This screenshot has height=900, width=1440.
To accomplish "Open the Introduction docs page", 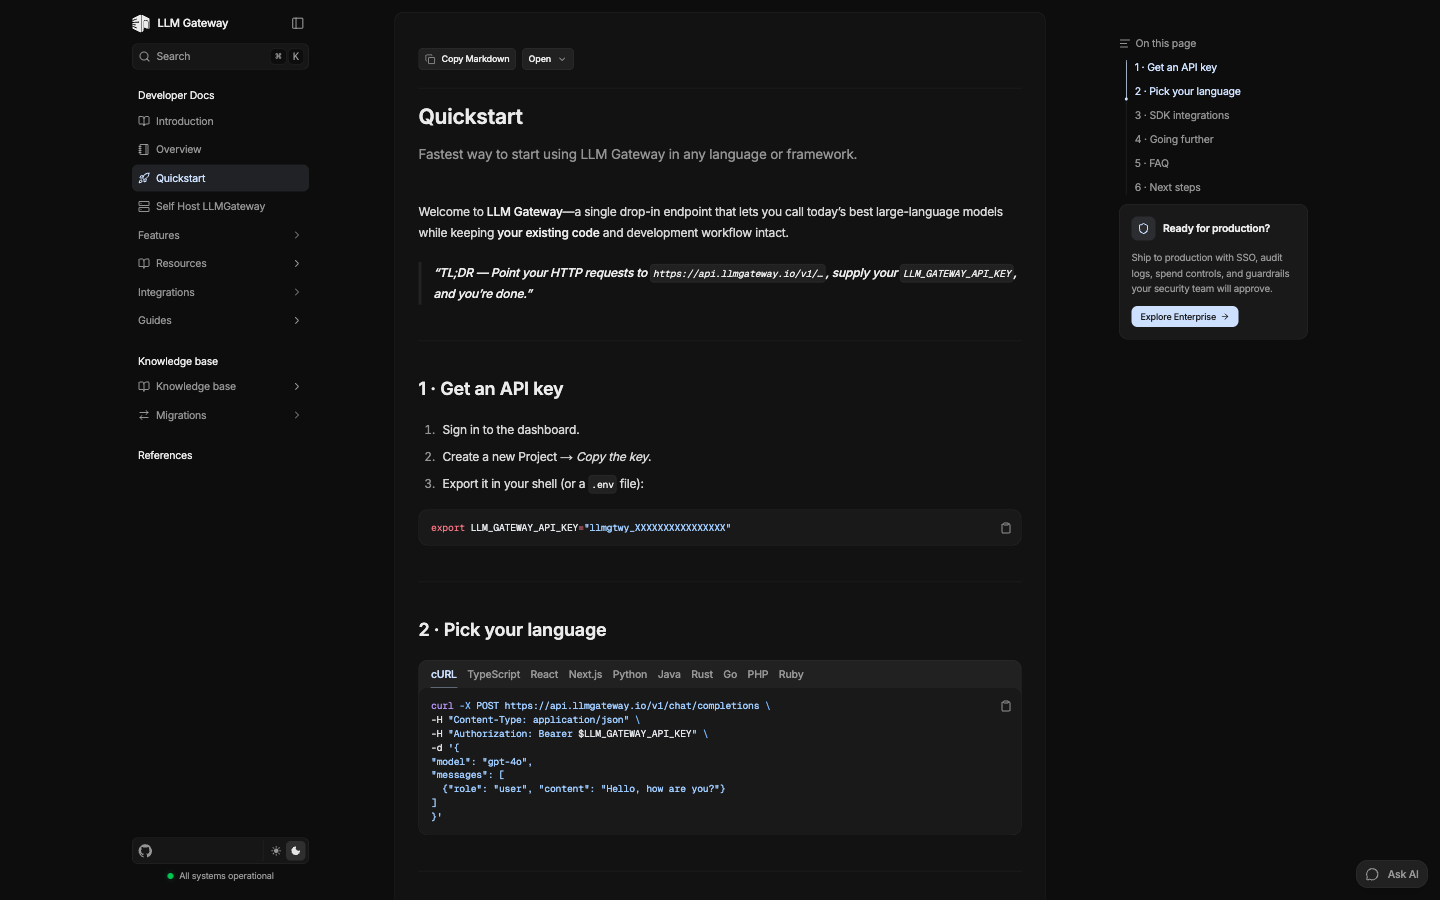I will coord(220,121).
